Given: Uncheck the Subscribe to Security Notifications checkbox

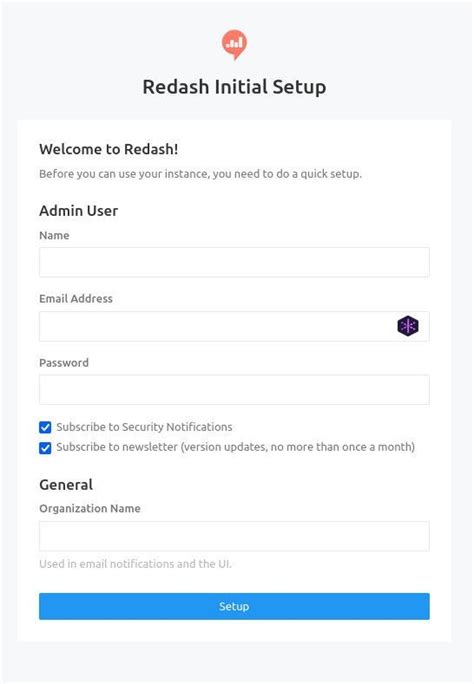Looking at the screenshot, I should point(45,427).
